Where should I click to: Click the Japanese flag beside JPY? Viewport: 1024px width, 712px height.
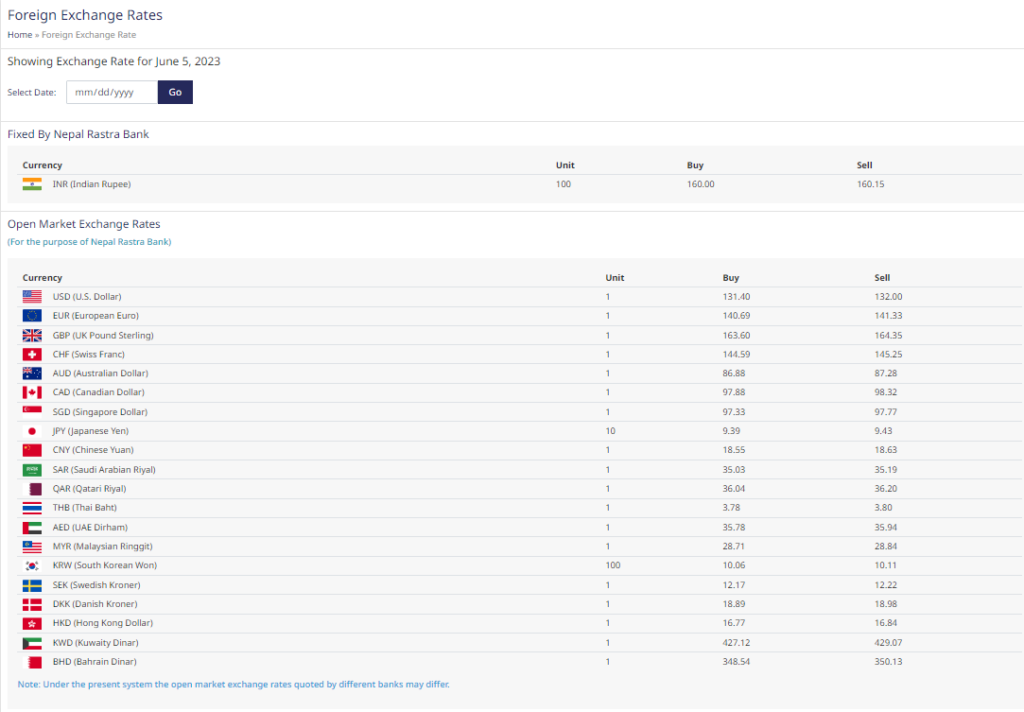click(32, 431)
